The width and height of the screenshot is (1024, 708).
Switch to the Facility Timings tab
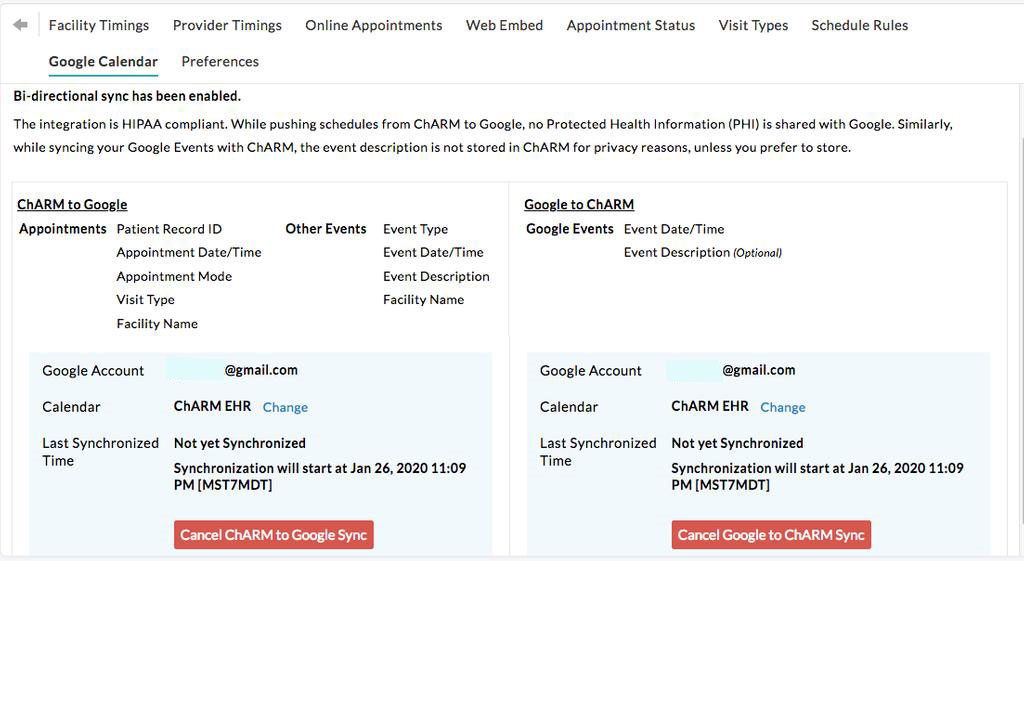point(98,25)
